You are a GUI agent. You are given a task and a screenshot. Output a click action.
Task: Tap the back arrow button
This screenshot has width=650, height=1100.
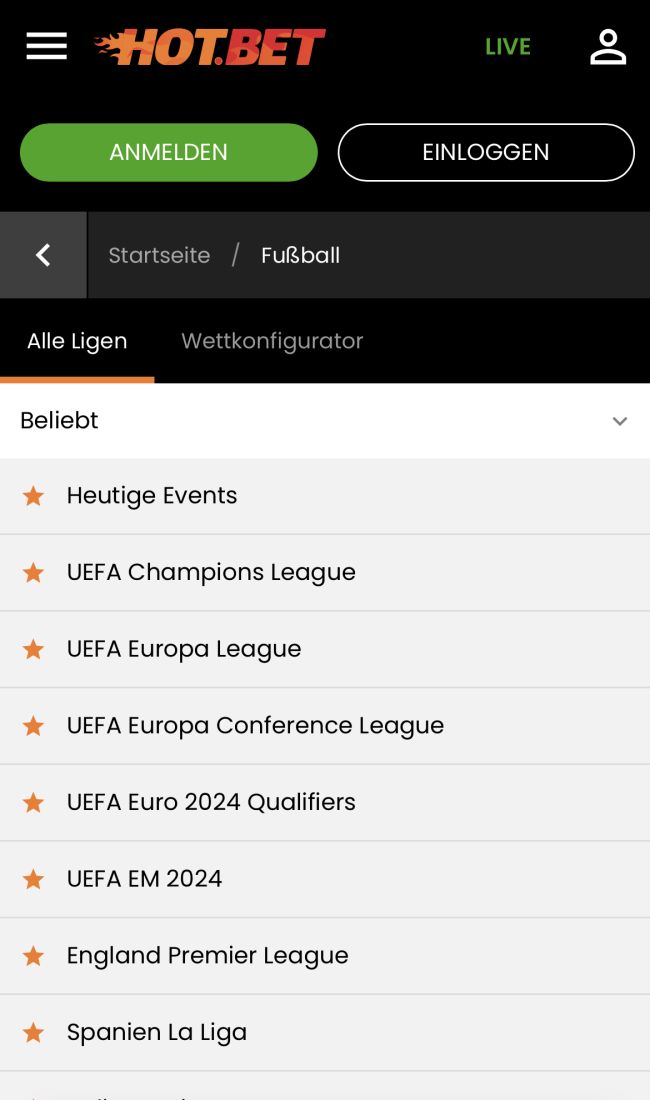coord(43,255)
